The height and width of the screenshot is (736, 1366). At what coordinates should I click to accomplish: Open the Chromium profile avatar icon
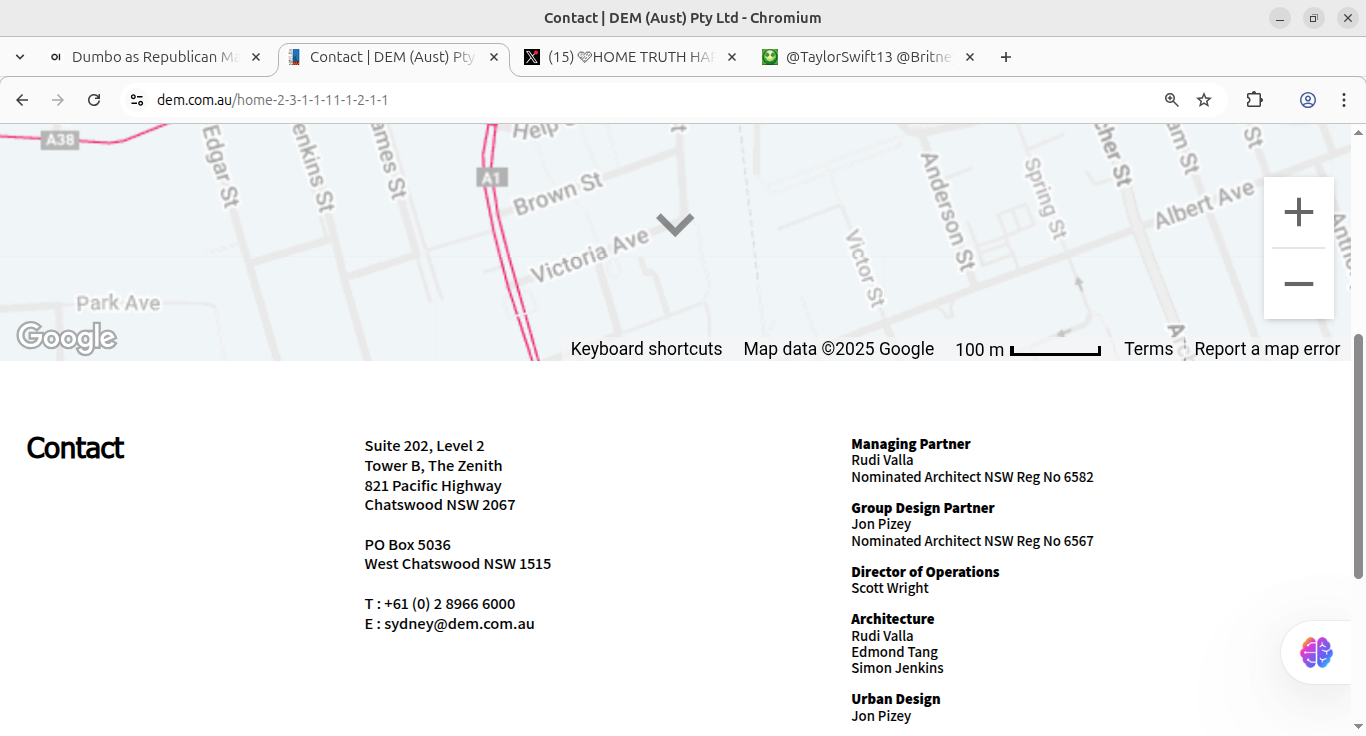1308,100
